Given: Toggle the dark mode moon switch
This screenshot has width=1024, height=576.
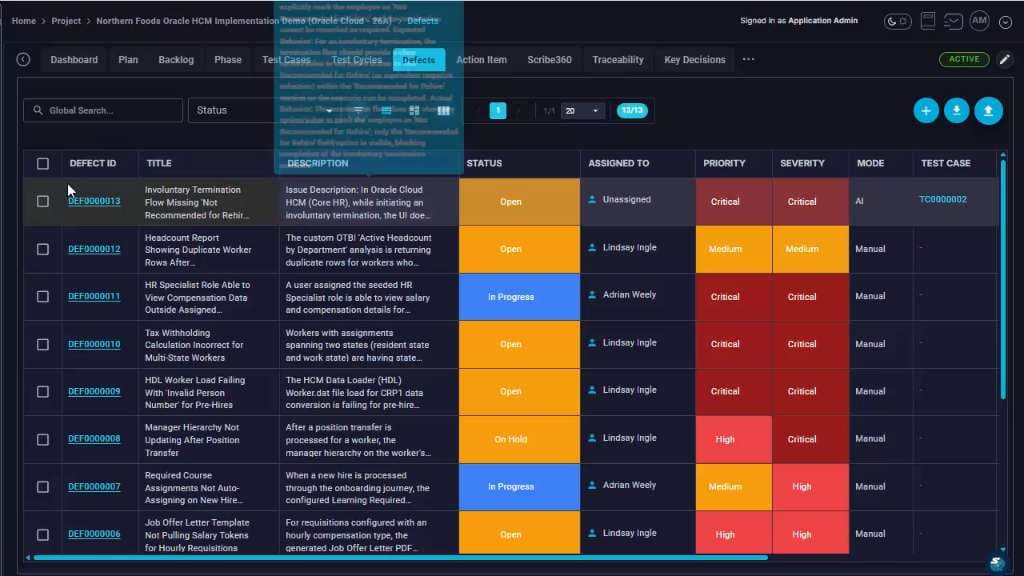Looking at the screenshot, I should tap(897, 22).
